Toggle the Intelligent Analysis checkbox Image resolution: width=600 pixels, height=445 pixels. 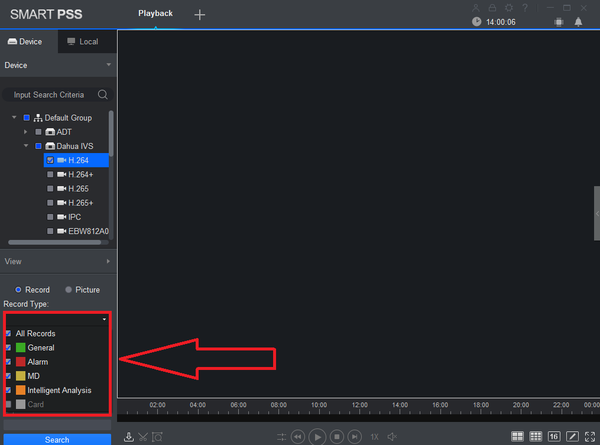click(x=8, y=390)
